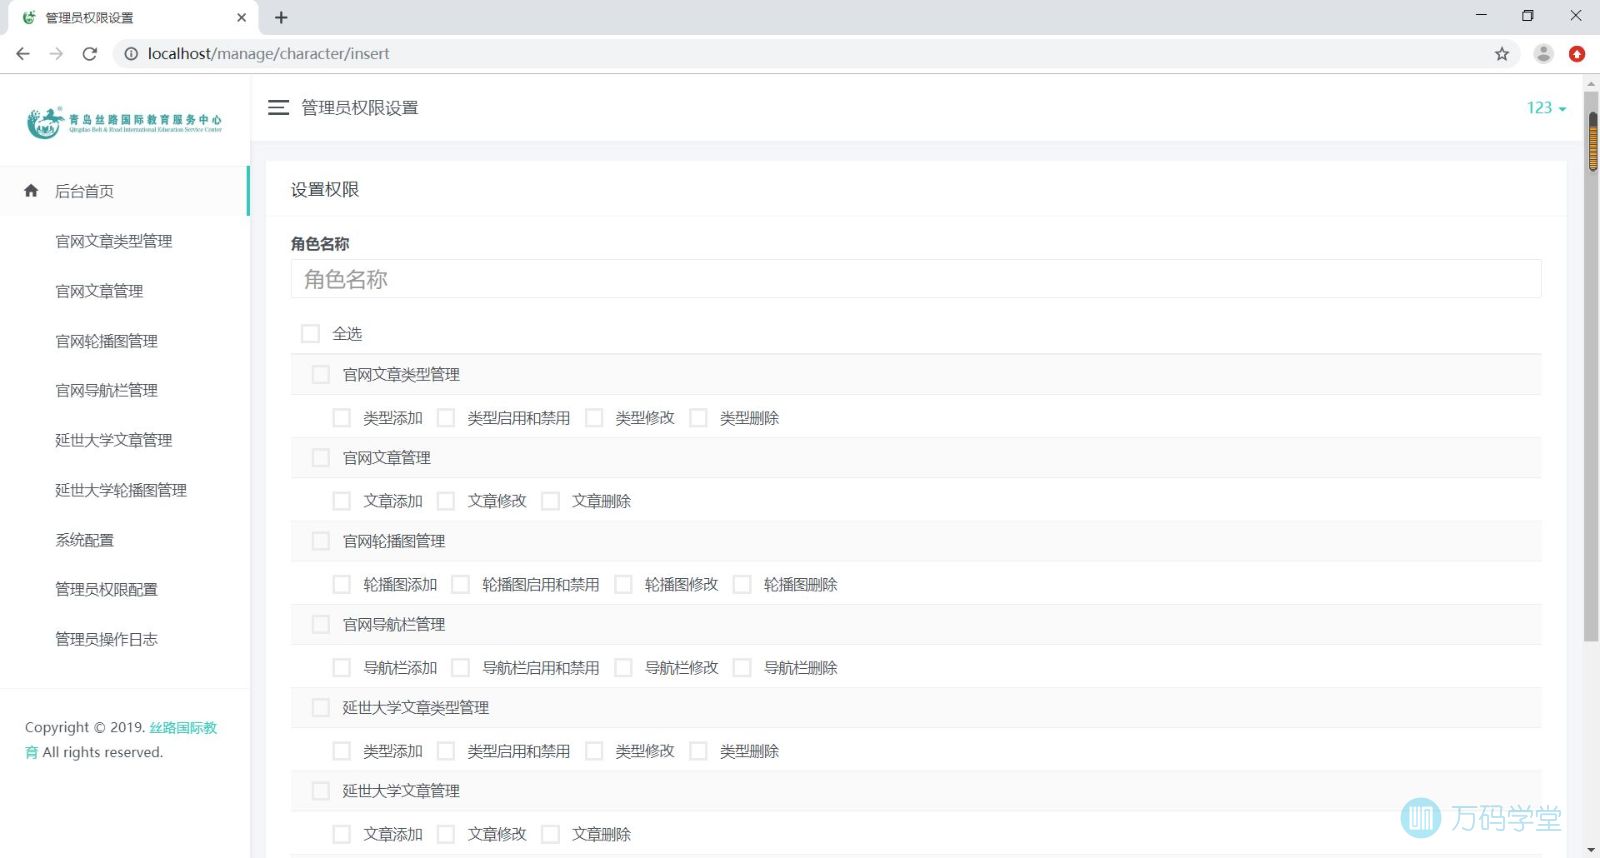Reload the page with the refresh icon
Screen dimensions: 1600x858
(x=90, y=54)
